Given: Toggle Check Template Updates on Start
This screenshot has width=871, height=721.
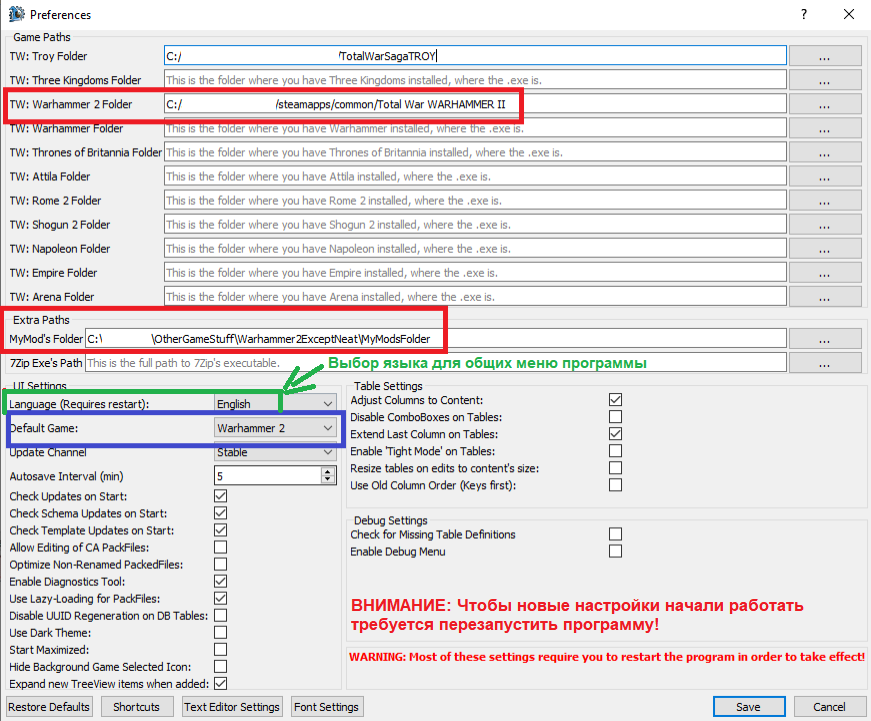Looking at the screenshot, I should [221, 530].
